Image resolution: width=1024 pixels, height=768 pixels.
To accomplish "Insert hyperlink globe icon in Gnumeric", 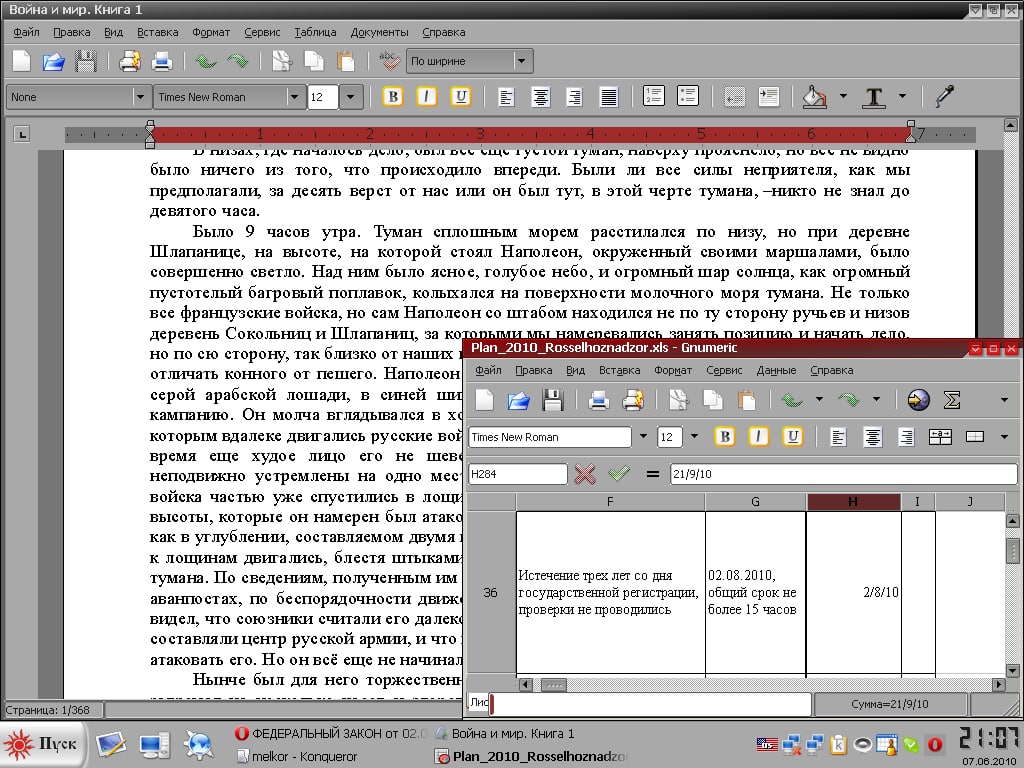I will click(x=918, y=400).
